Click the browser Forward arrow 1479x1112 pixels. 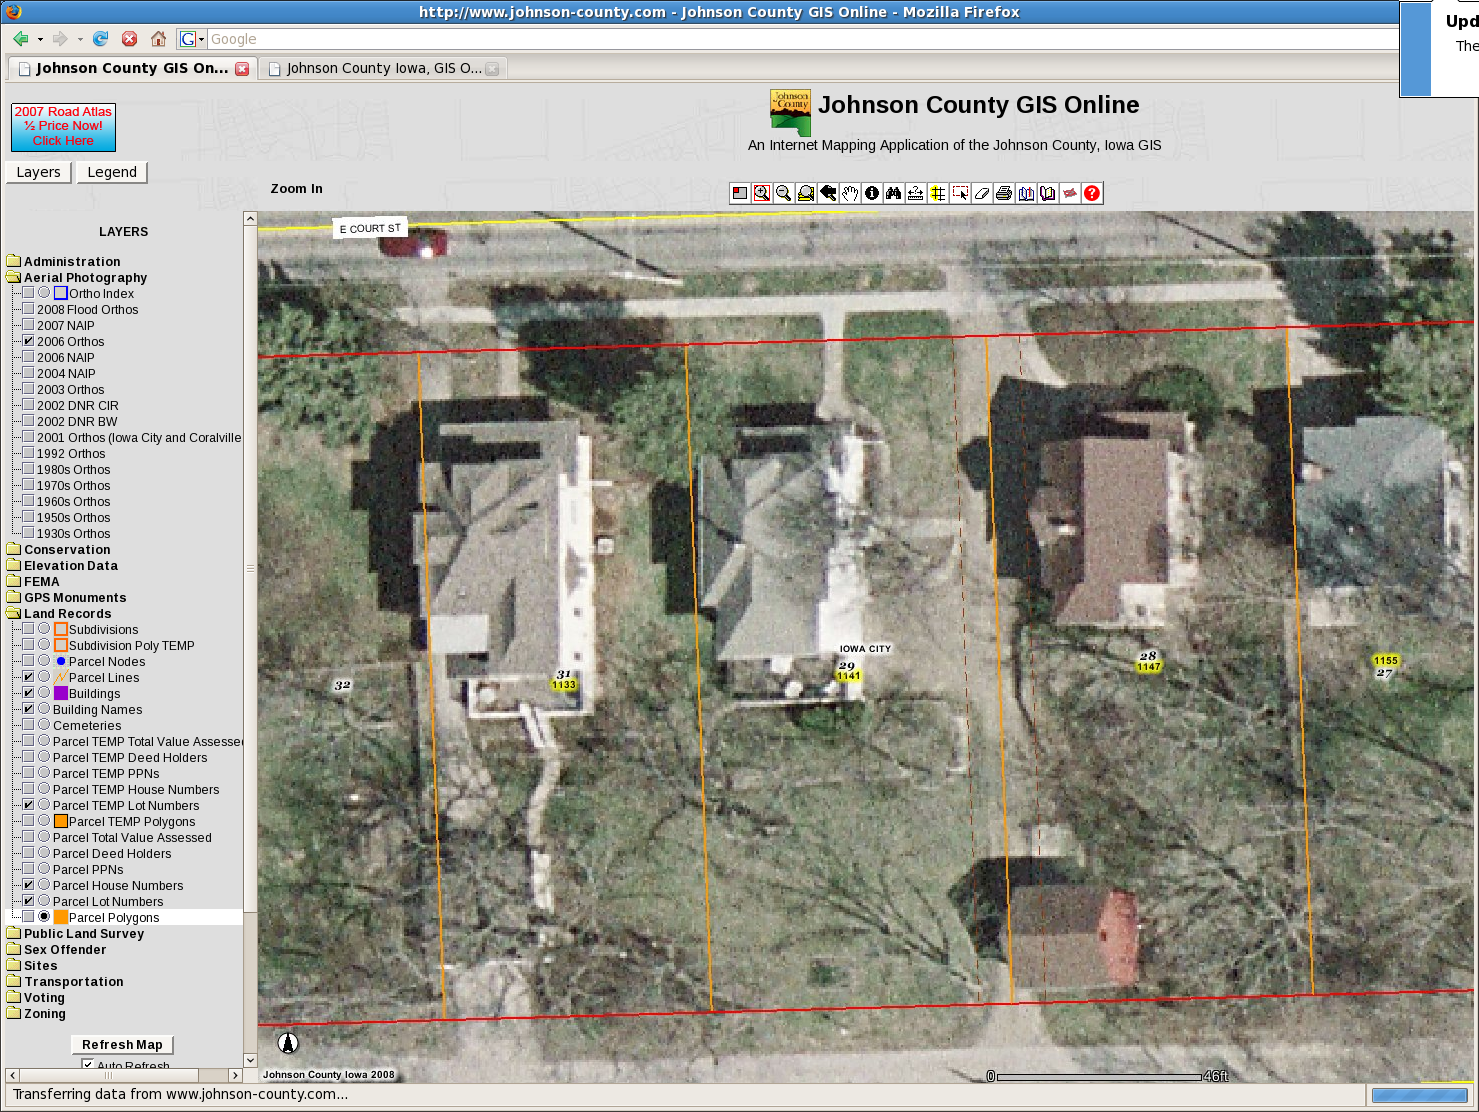pyautogui.click(x=60, y=39)
